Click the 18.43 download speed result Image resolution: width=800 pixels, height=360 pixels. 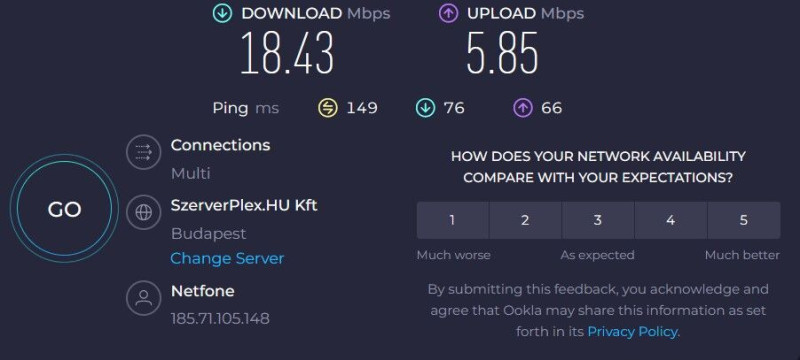point(287,53)
